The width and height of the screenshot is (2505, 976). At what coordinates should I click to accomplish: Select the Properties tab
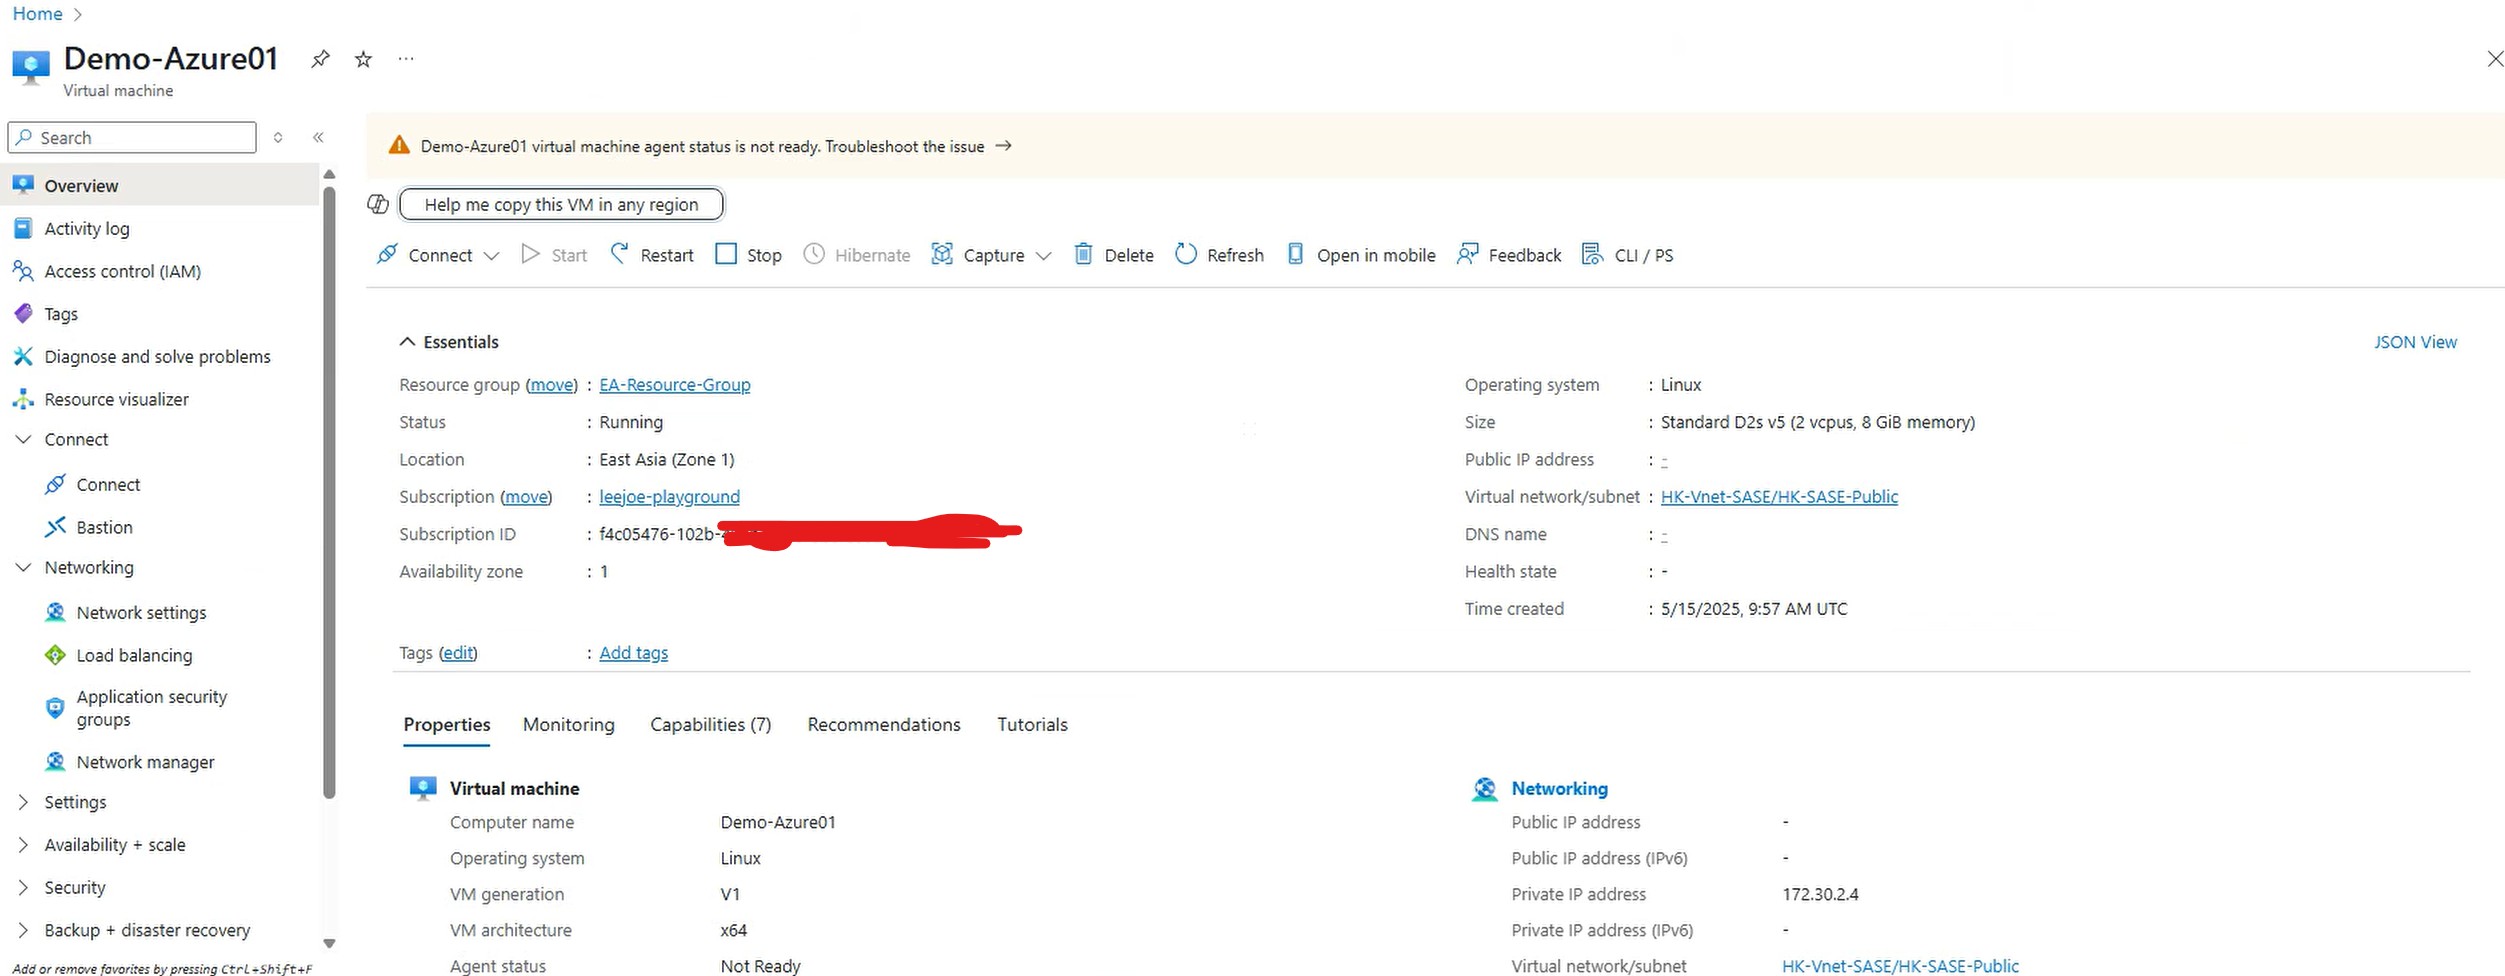point(447,724)
